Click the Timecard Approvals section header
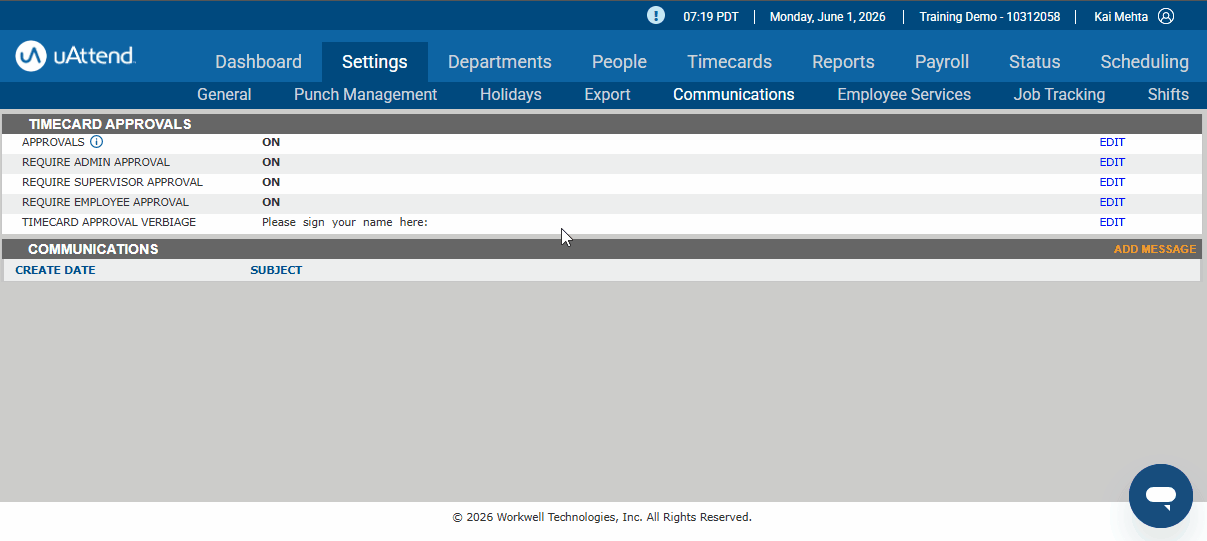The height and width of the screenshot is (541, 1207). 602,124
